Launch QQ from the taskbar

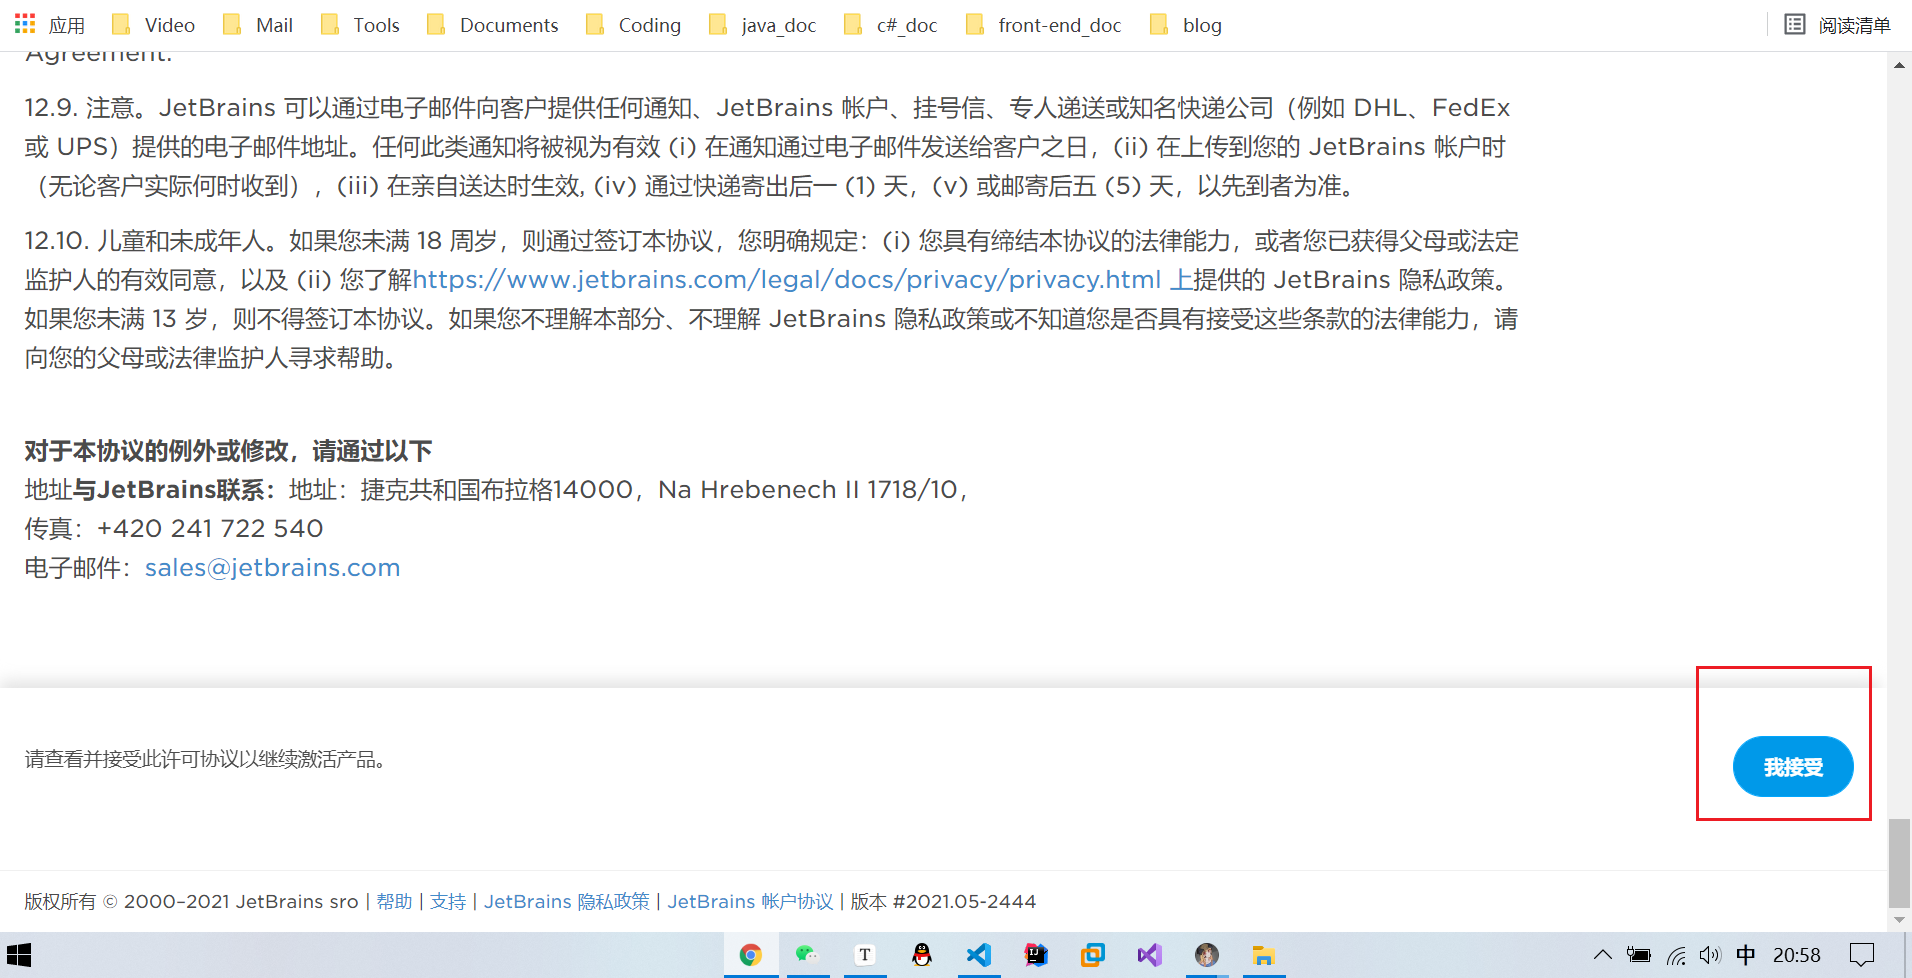(x=922, y=955)
